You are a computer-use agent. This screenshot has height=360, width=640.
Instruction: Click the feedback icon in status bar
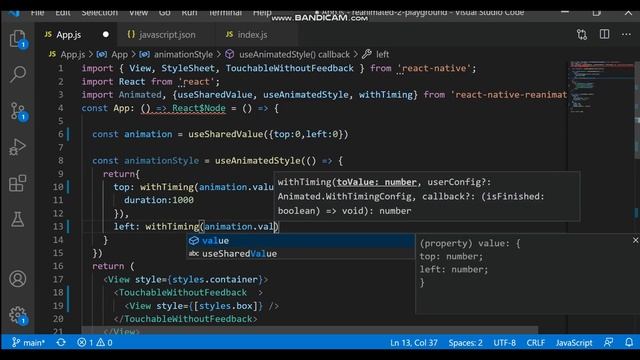[608, 342]
